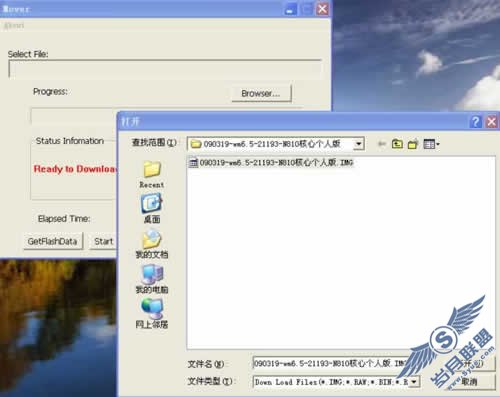
Task: Expand the file type (文件类型) dropdown
Action: [x=414, y=382]
